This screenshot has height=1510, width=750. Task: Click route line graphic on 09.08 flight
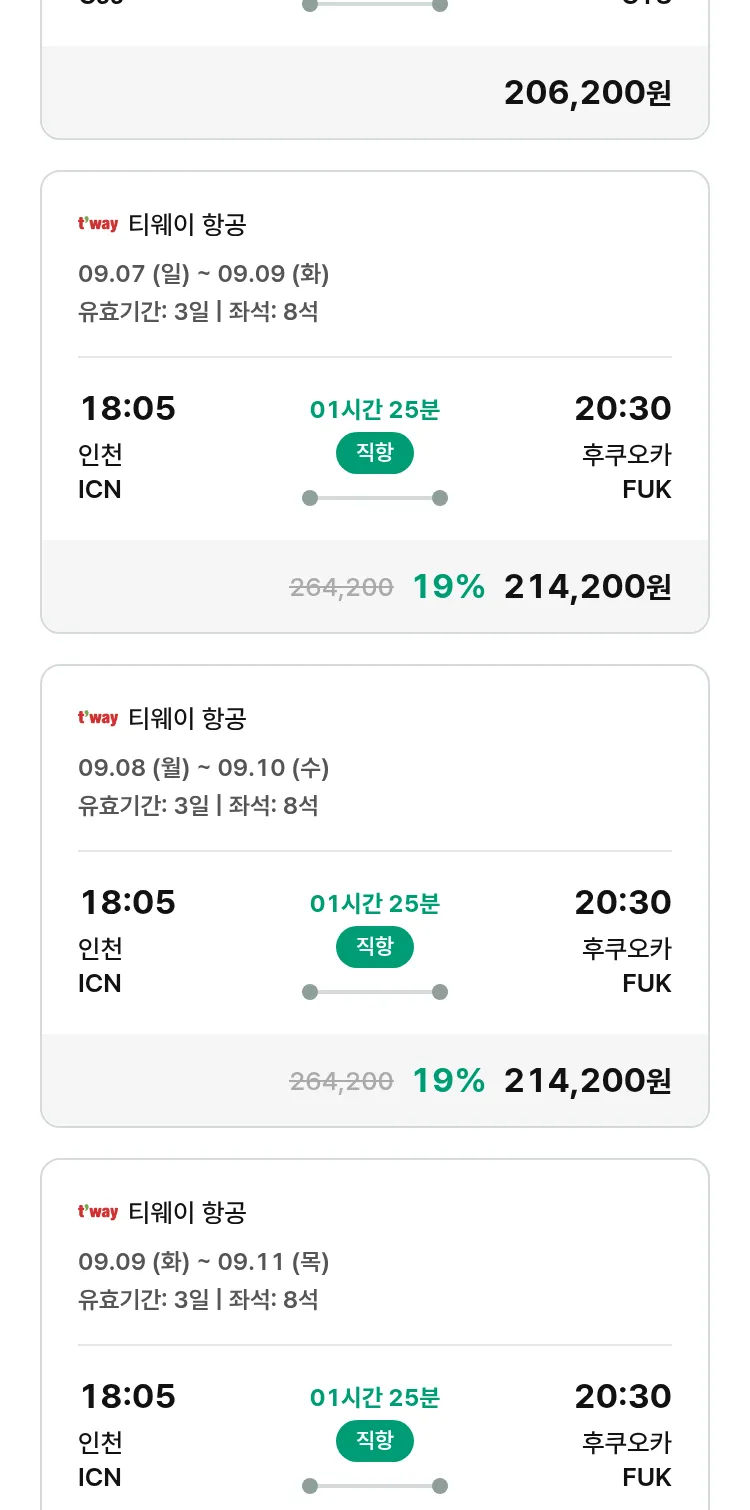pyautogui.click(x=375, y=992)
